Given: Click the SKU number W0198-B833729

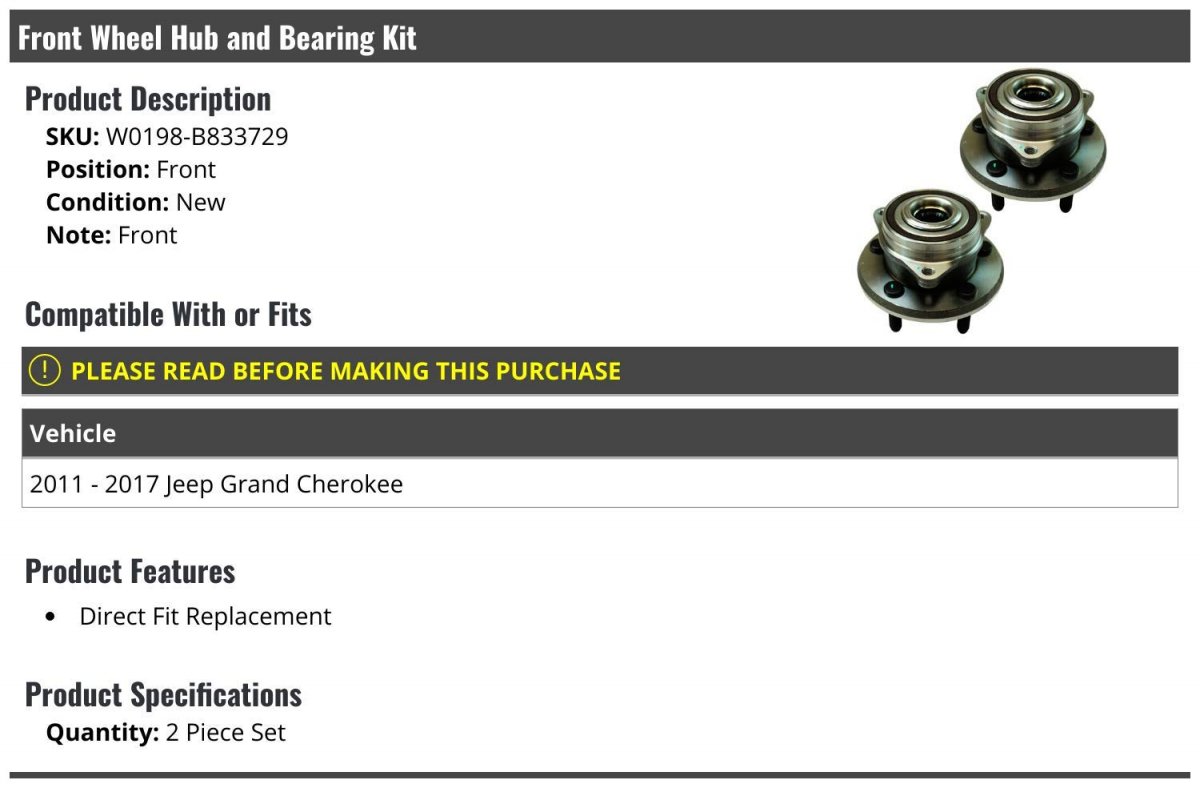Looking at the screenshot, I should [197, 137].
